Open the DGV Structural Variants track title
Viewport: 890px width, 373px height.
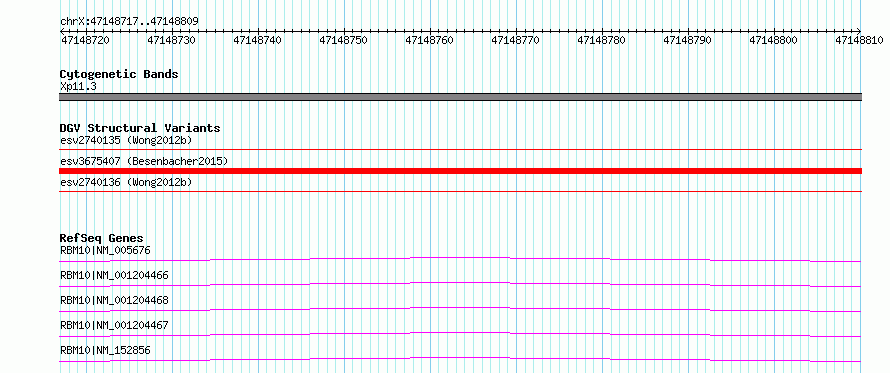pos(140,128)
